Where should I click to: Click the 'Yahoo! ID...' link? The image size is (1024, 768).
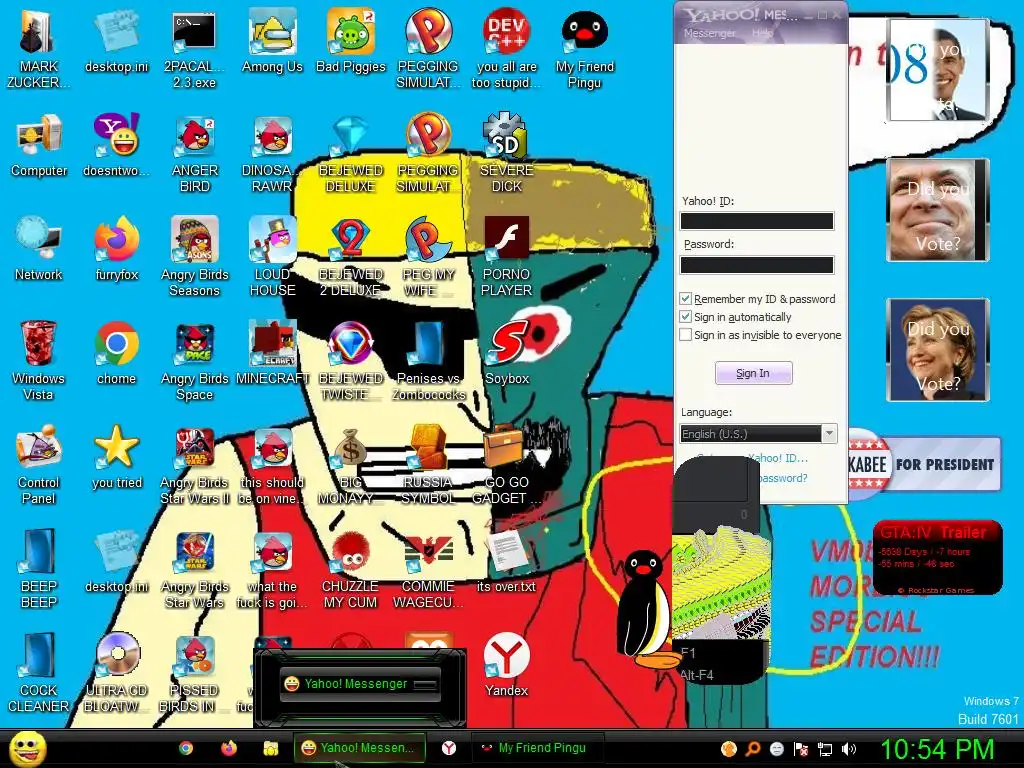(x=778, y=458)
